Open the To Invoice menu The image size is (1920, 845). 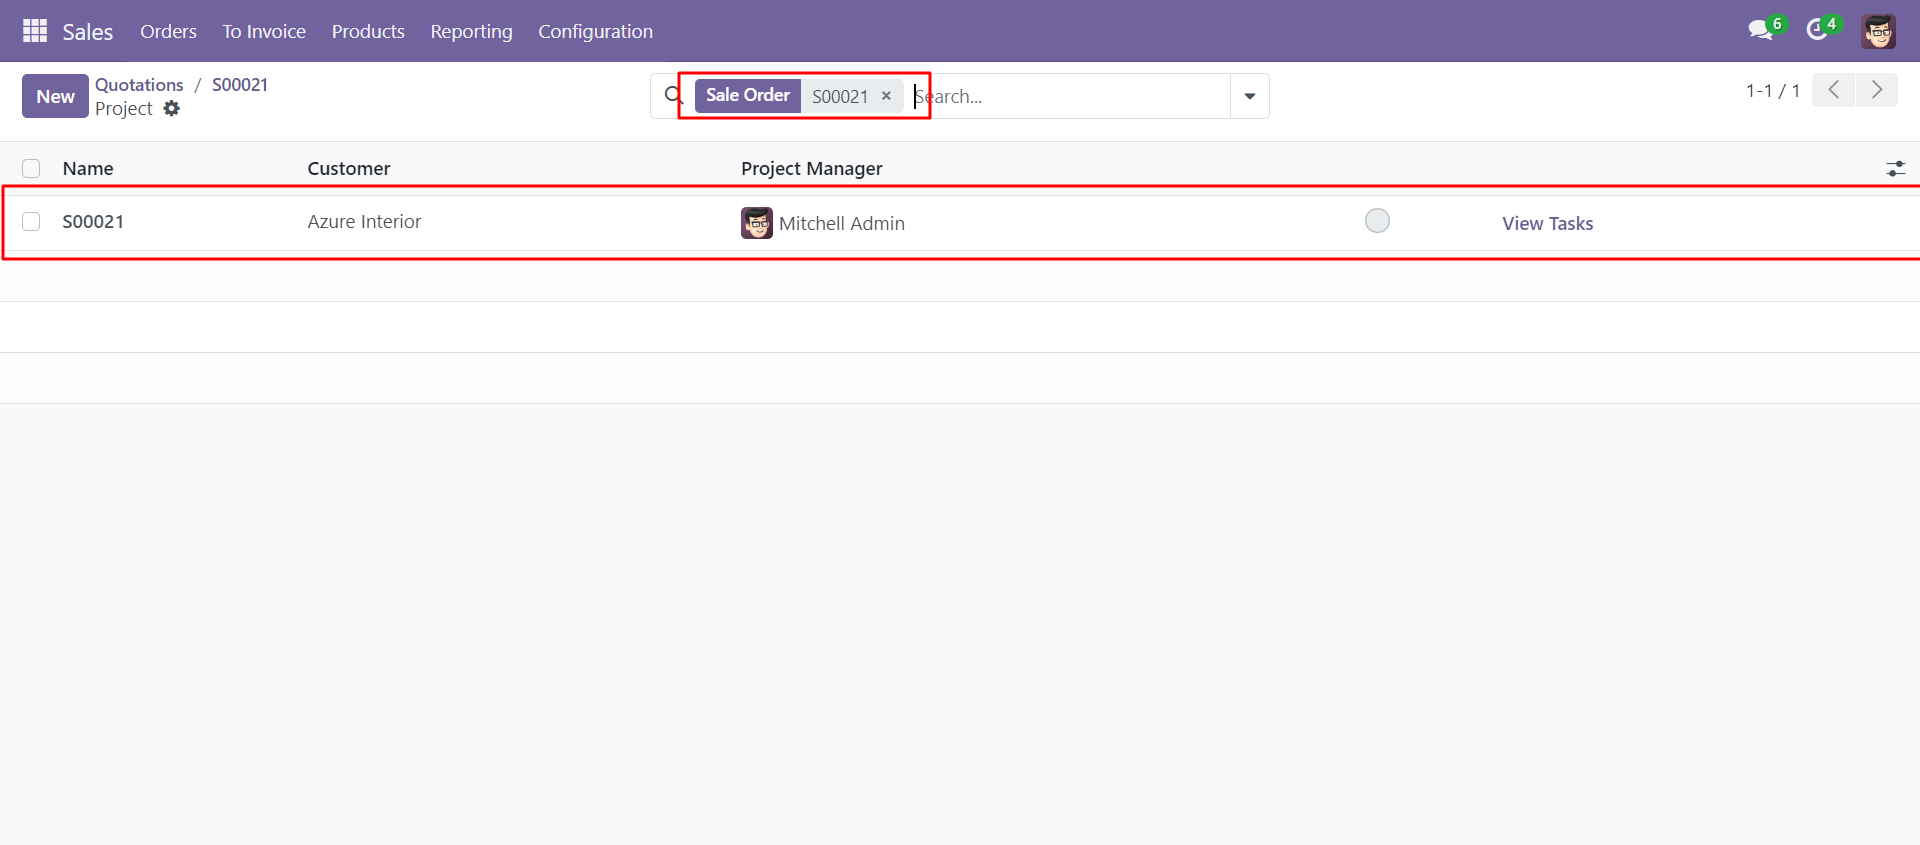pyautogui.click(x=264, y=31)
